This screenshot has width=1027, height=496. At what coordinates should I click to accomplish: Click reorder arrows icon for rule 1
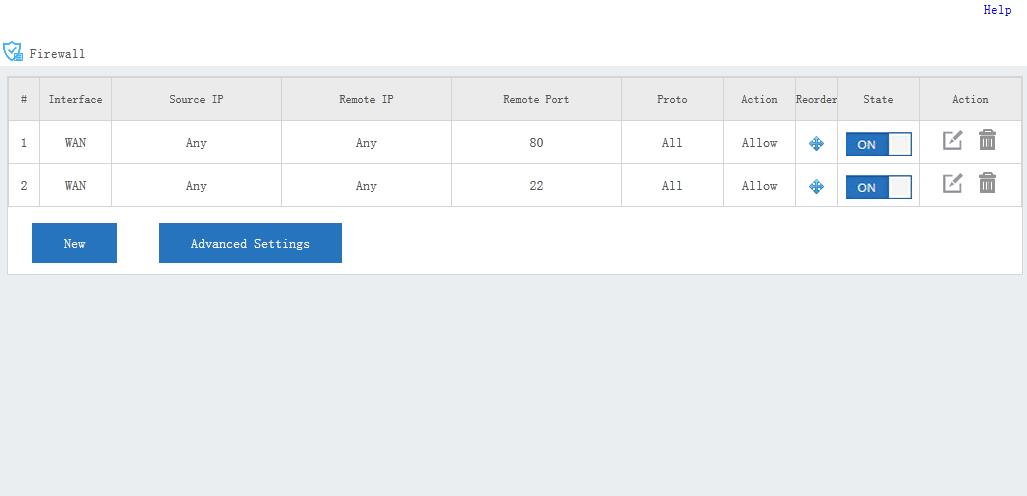click(816, 143)
